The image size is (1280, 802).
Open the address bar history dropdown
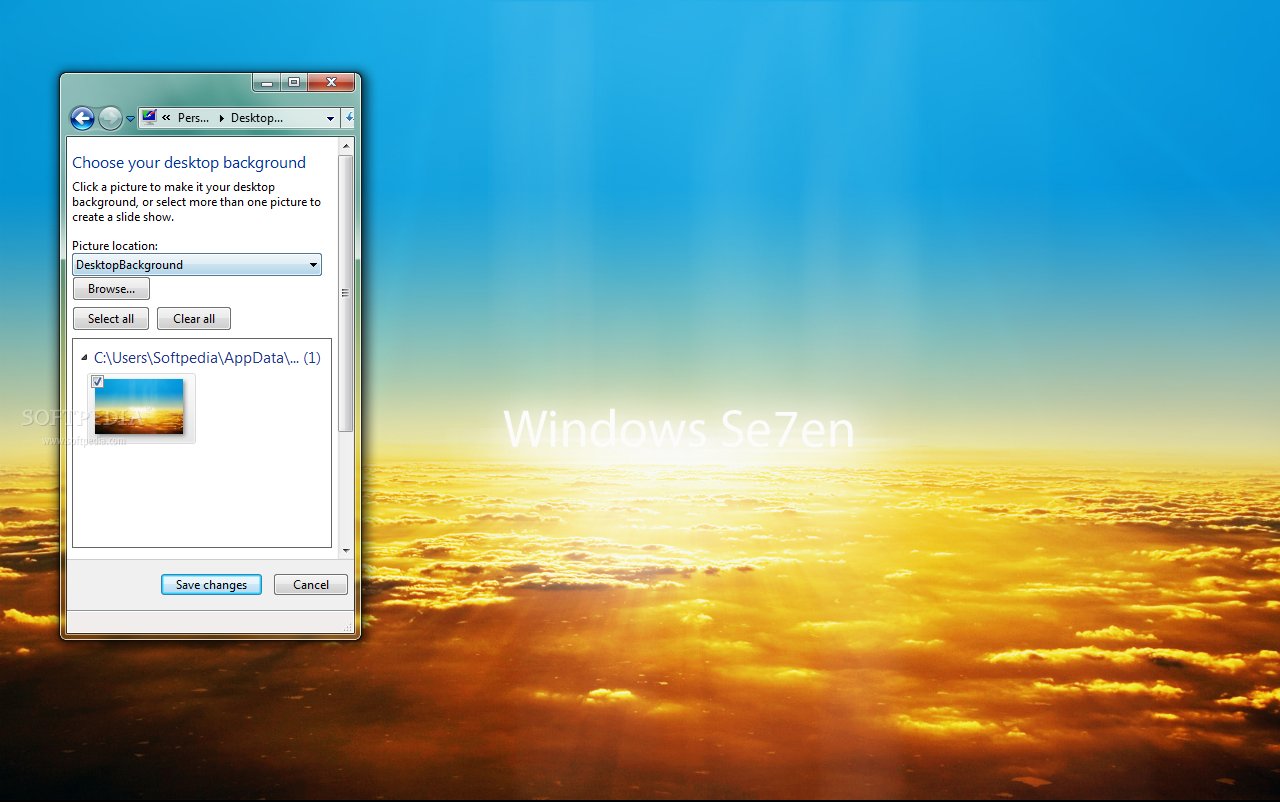331,118
